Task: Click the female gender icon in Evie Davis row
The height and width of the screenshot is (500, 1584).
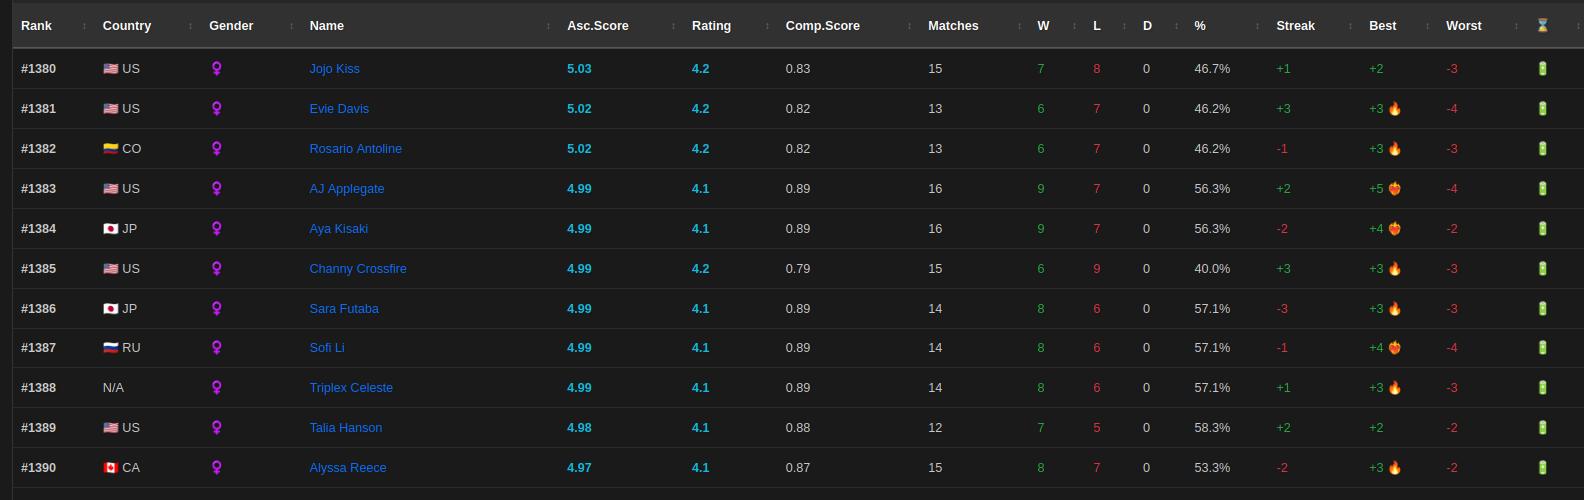Action: tap(216, 109)
